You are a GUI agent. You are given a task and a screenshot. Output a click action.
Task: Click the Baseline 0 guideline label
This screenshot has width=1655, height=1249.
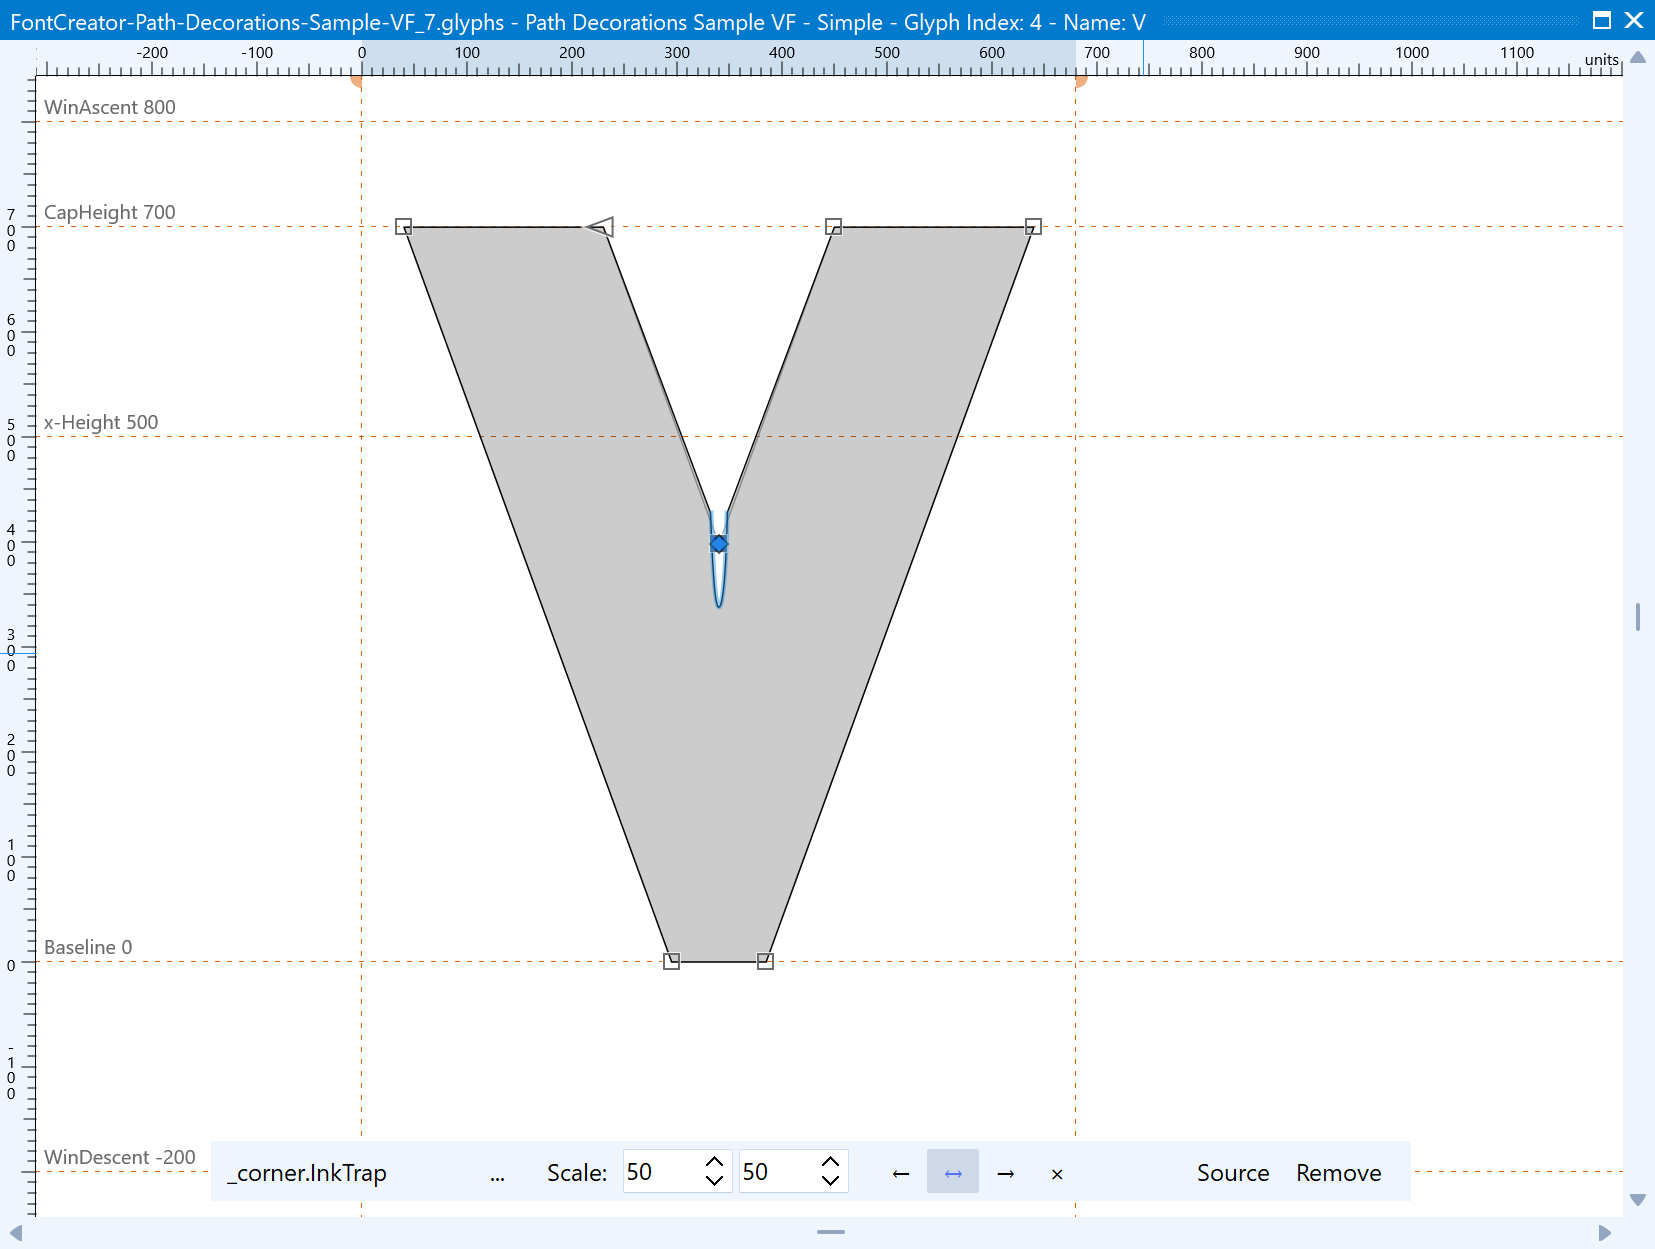point(88,947)
